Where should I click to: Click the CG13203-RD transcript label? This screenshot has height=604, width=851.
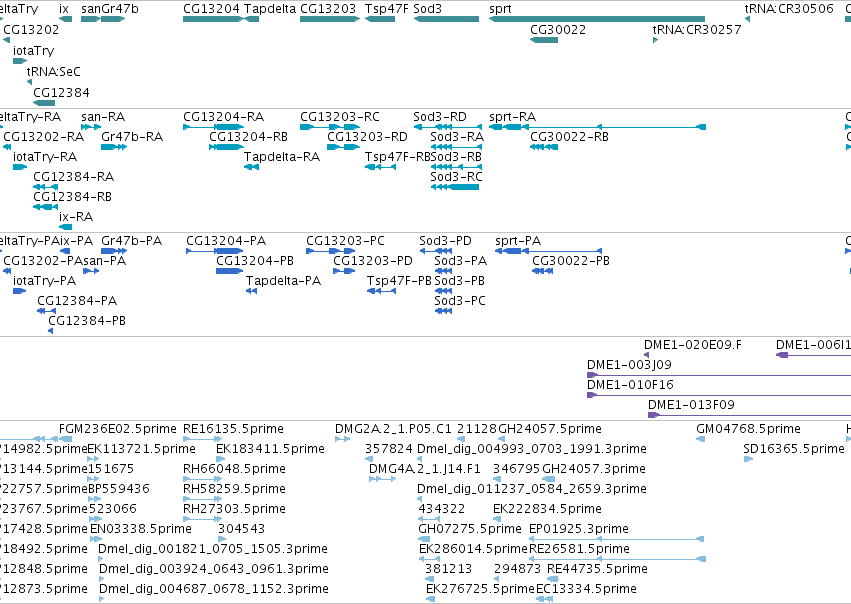[367, 137]
